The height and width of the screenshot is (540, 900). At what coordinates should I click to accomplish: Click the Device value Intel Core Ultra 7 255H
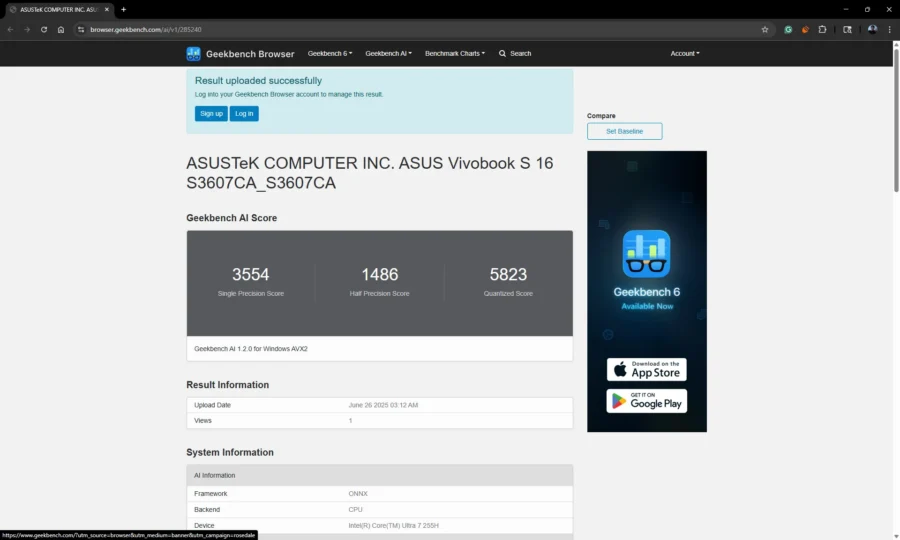(x=394, y=526)
